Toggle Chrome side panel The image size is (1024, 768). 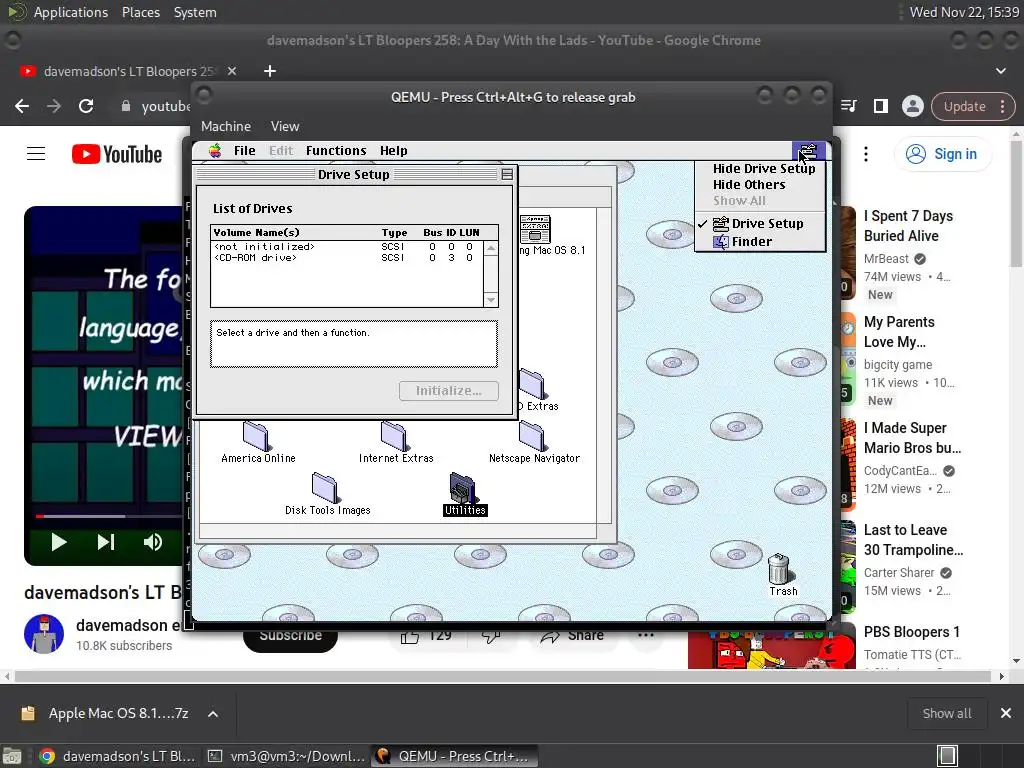click(880, 106)
